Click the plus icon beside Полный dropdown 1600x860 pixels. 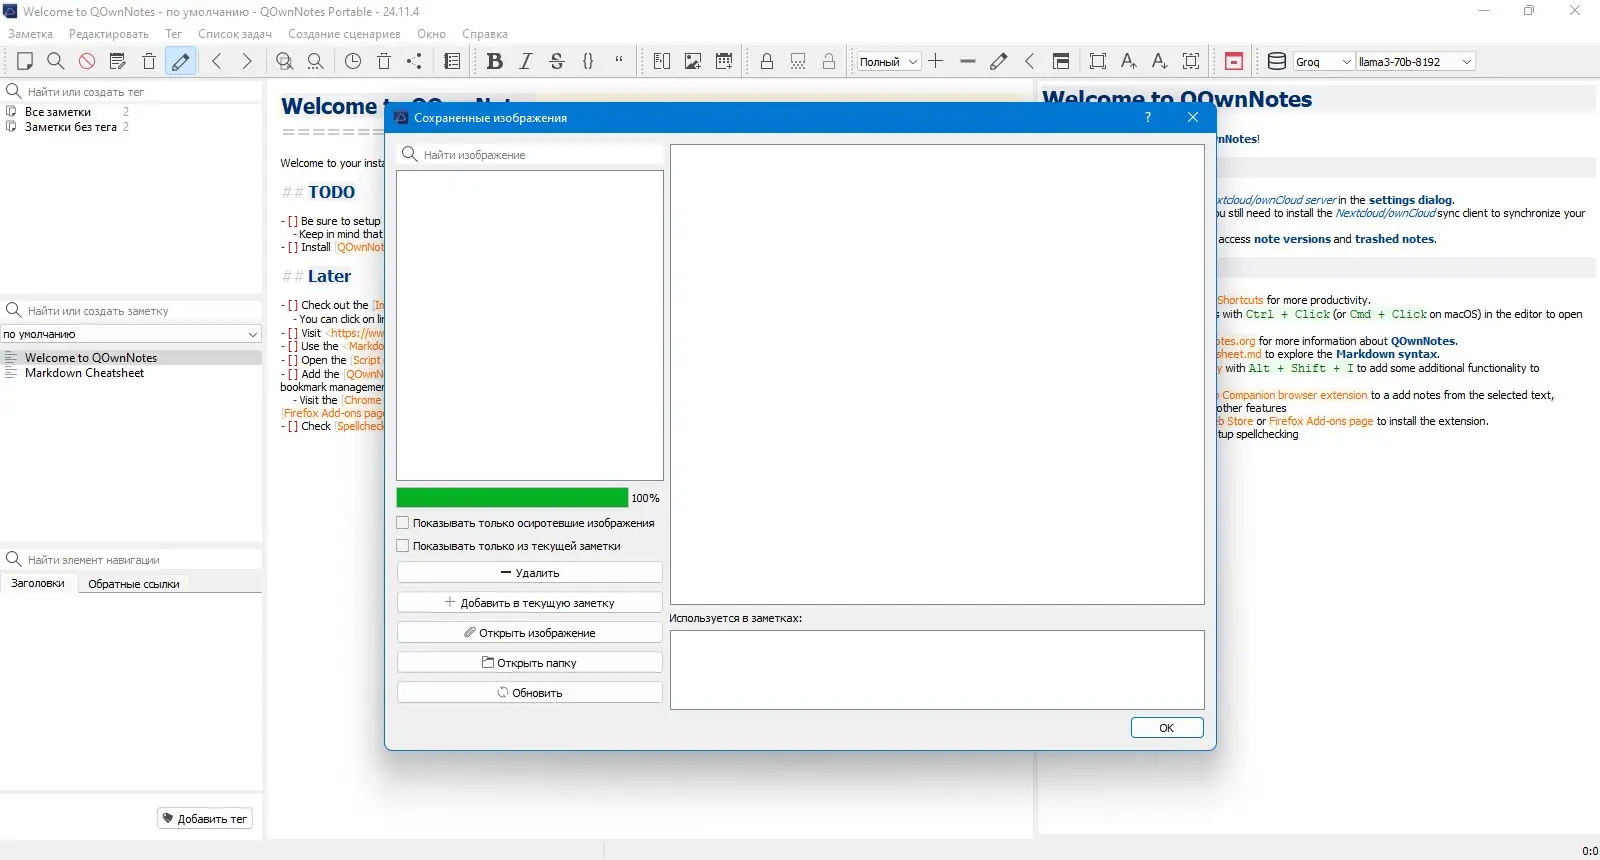[936, 61]
